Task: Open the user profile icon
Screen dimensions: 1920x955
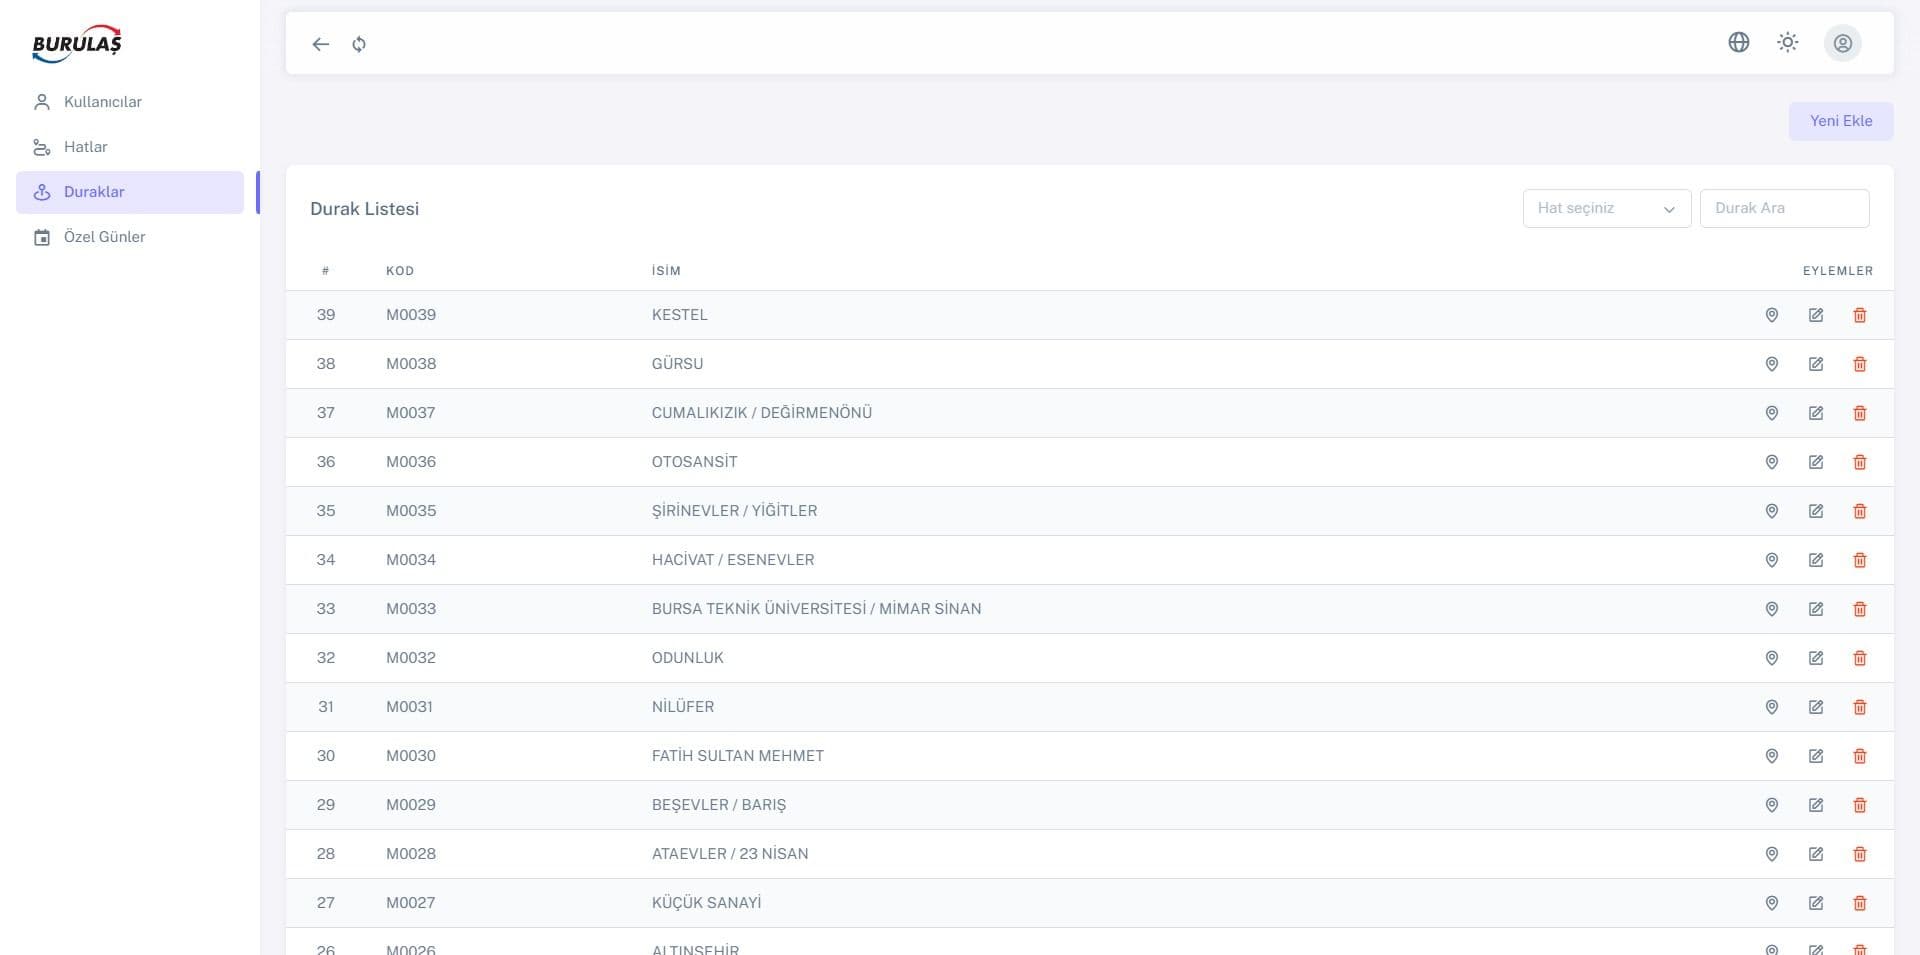Action: (x=1843, y=43)
